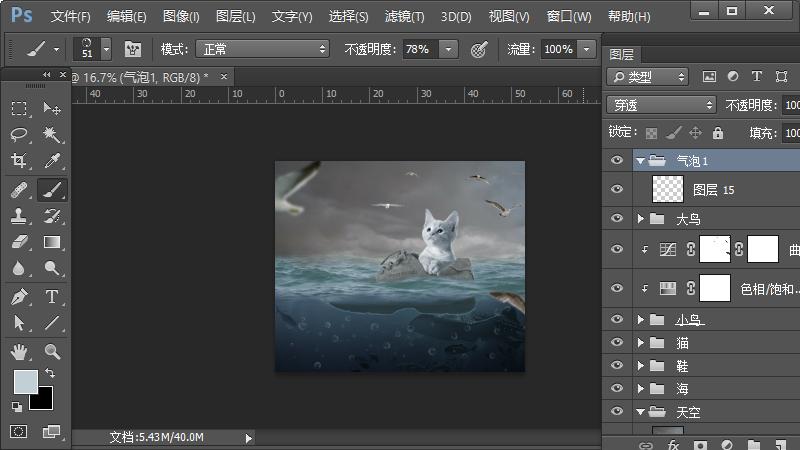Image resolution: width=800 pixels, height=450 pixels.
Task: Select the Crop tool
Action: pos(19,161)
